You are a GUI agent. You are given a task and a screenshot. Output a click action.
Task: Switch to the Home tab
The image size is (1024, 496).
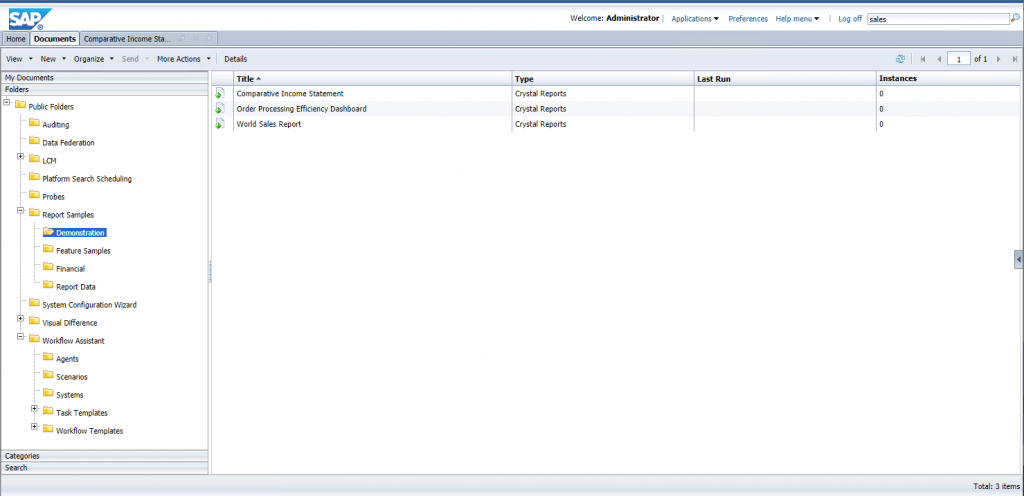tap(16, 39)
